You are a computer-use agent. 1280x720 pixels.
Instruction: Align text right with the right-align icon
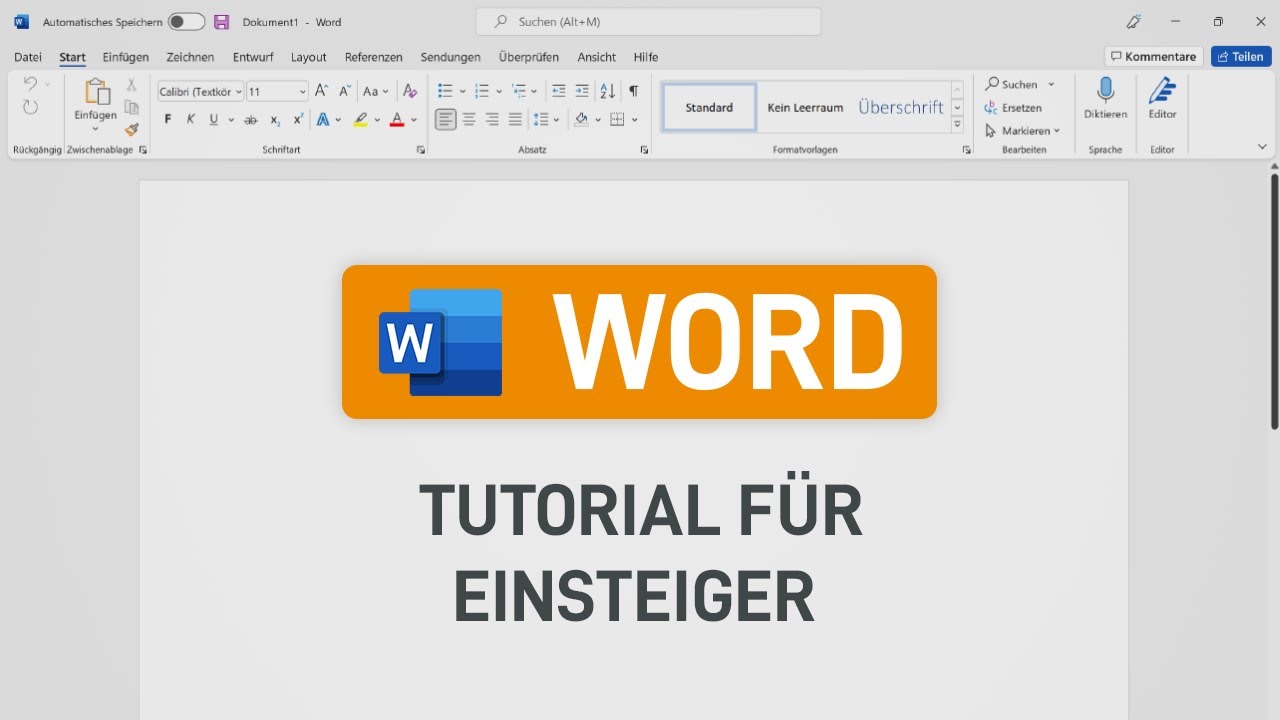pos(492,120)
